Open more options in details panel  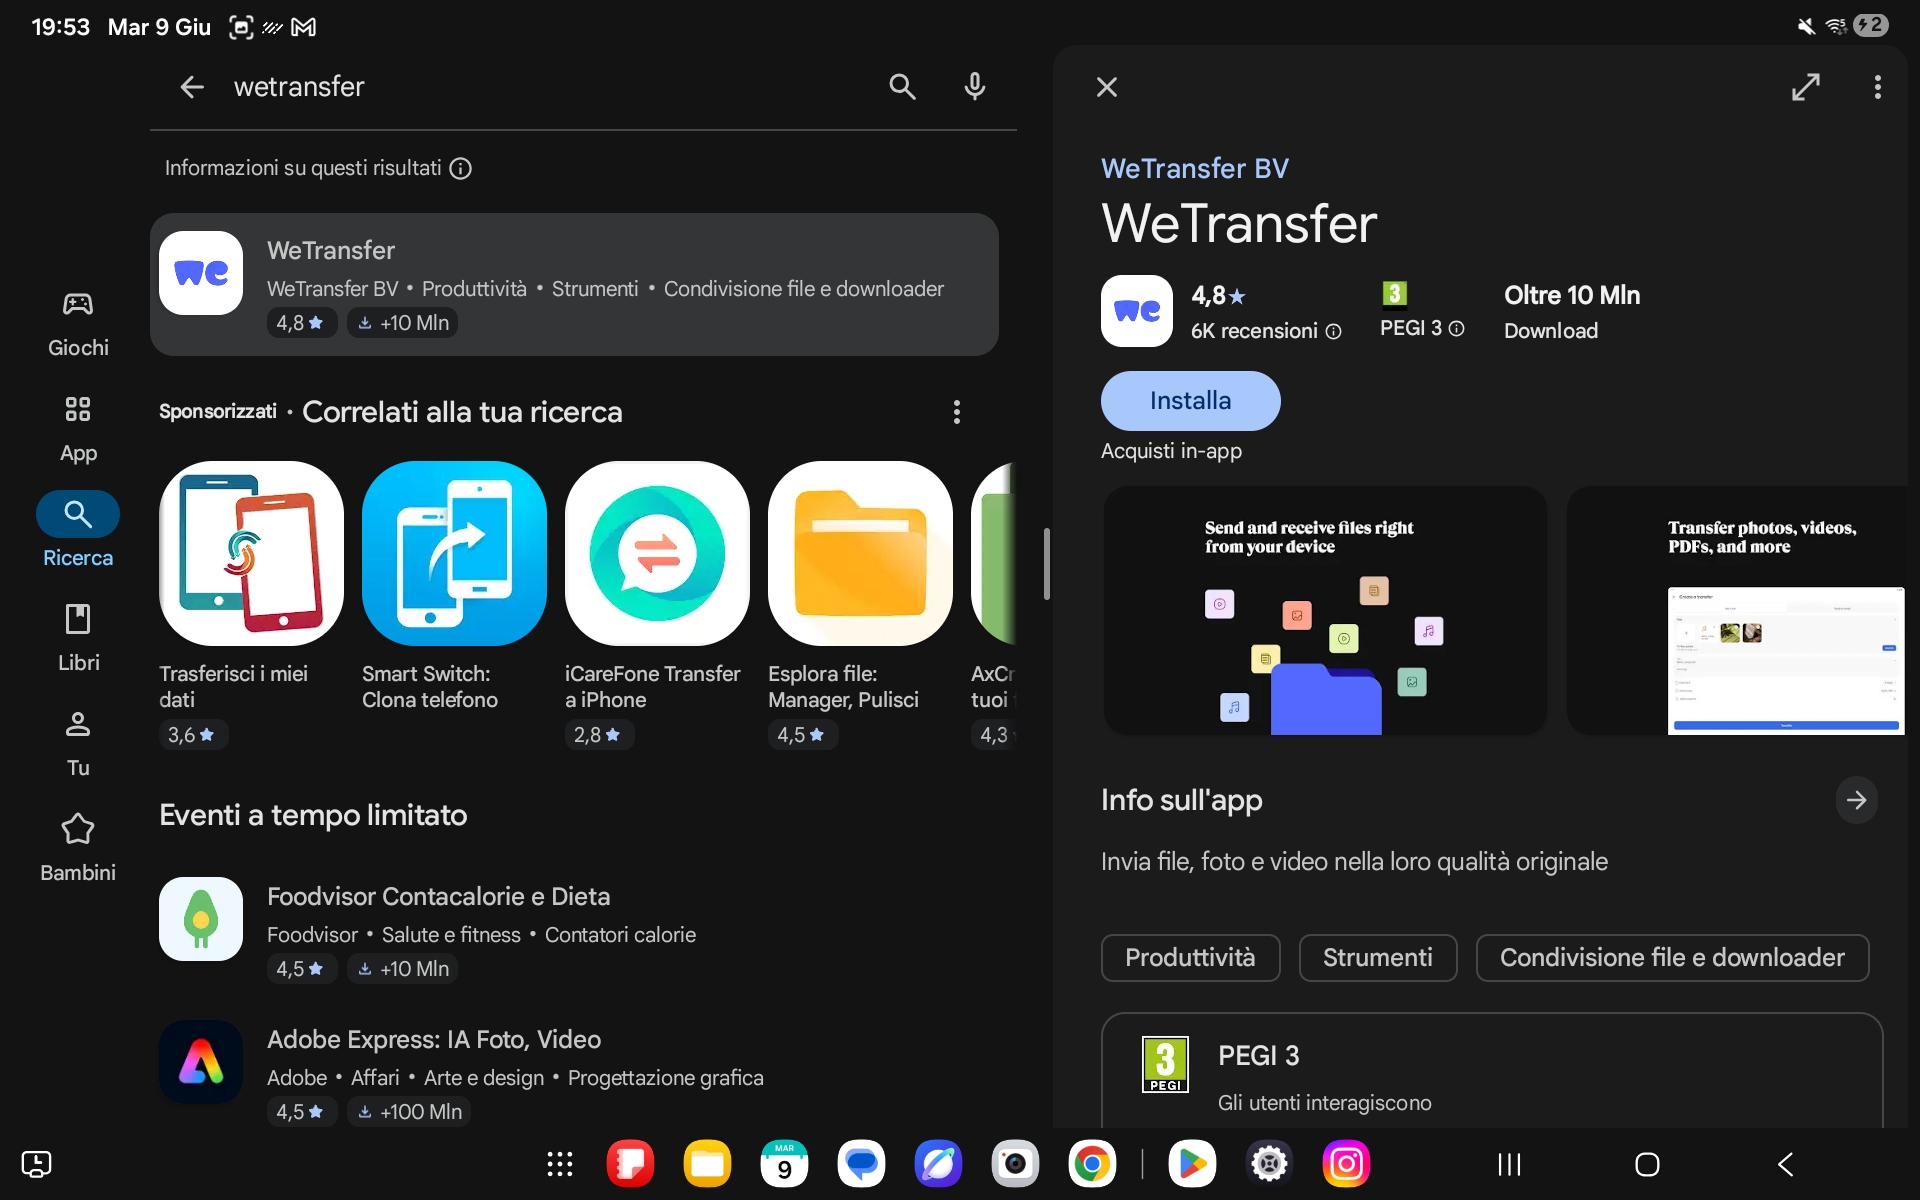(x=1877, y=87)
